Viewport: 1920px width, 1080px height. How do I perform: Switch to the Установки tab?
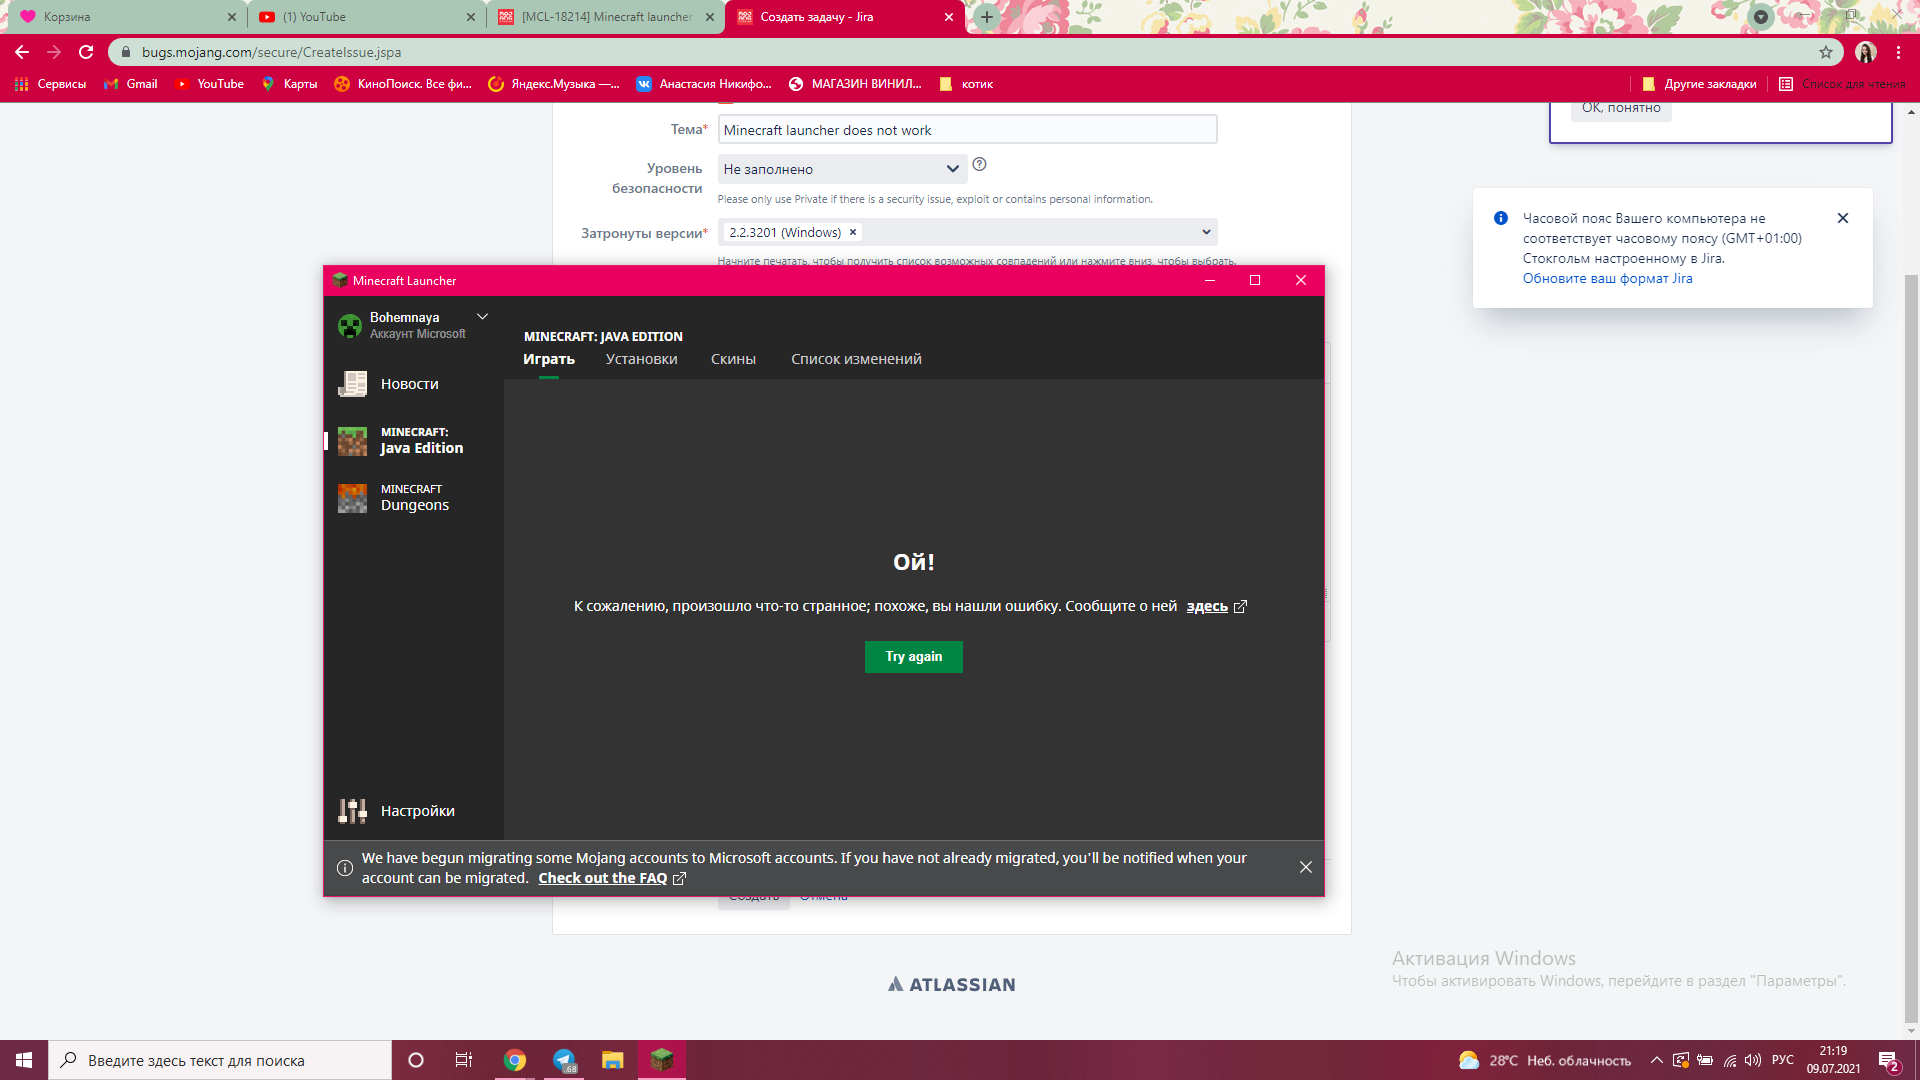pos(641,359)
